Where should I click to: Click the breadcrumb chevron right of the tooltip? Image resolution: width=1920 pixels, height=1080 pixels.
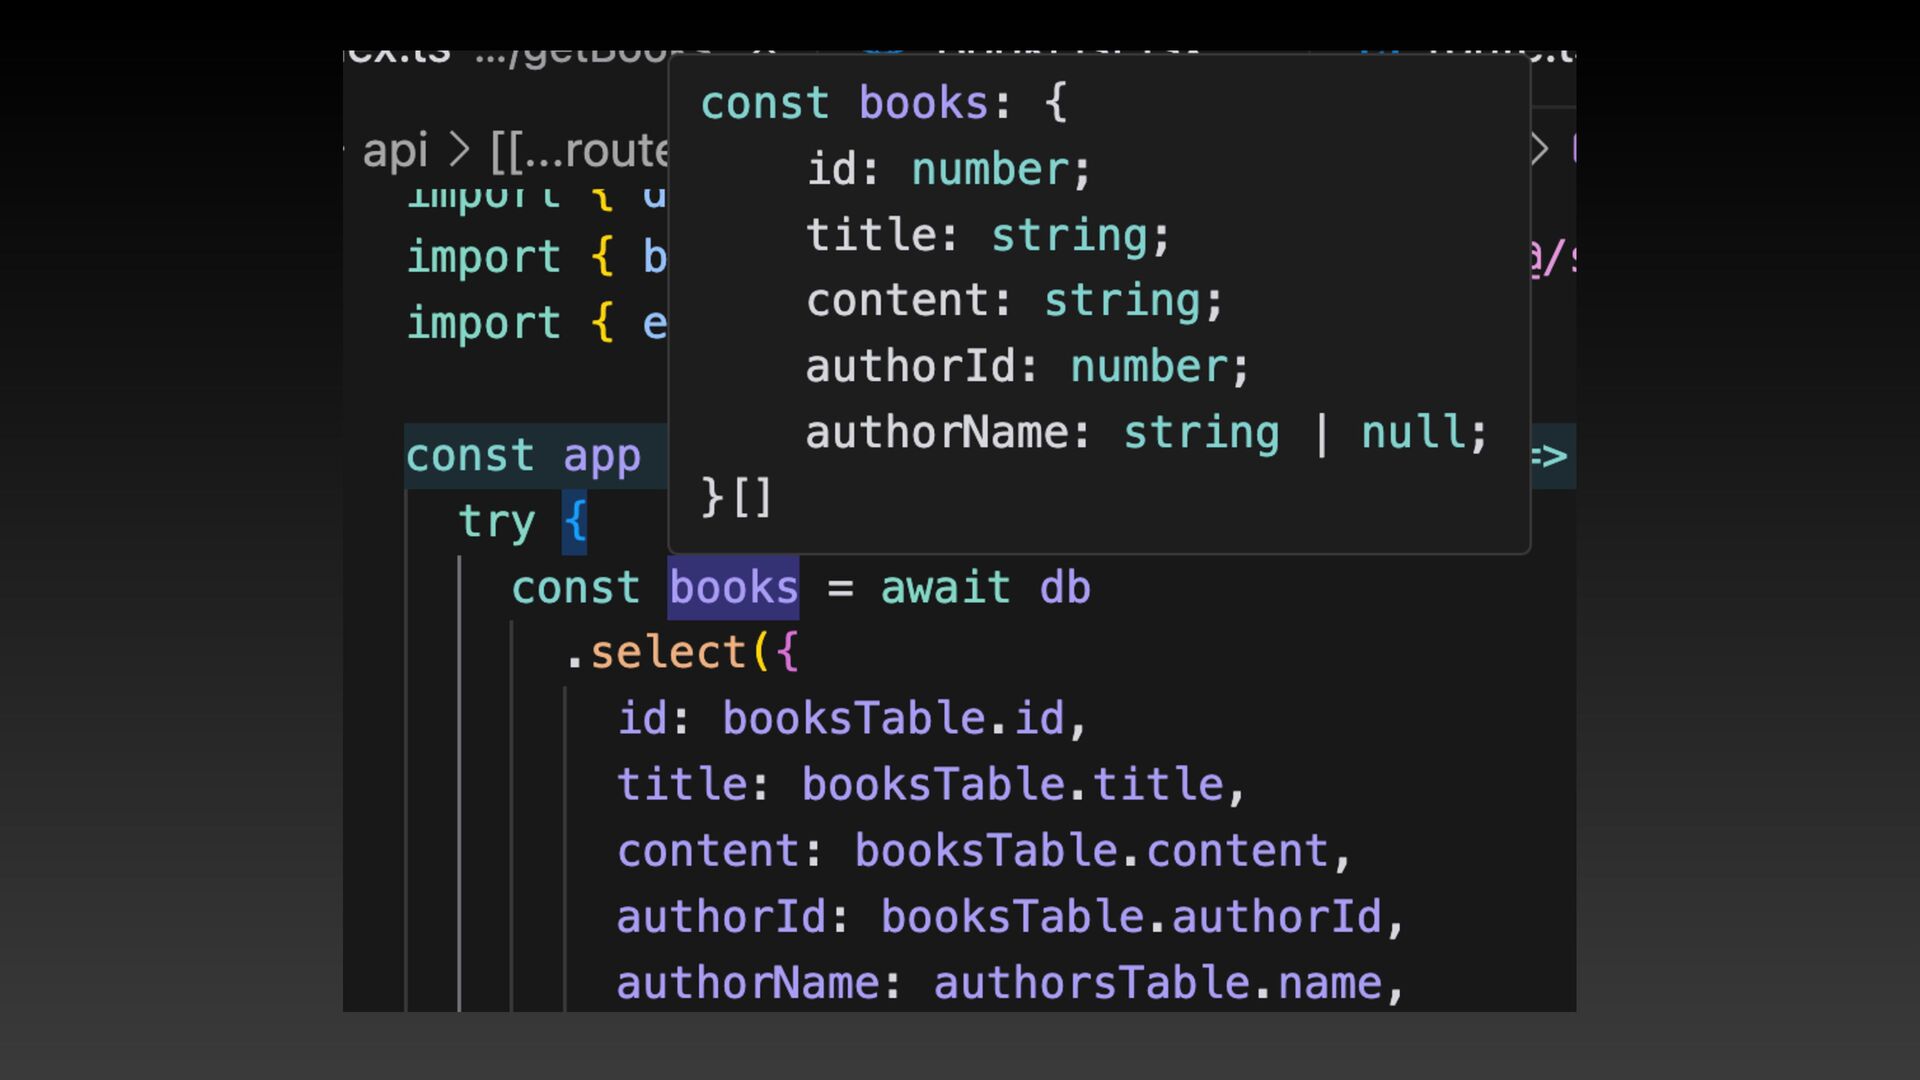coord(1540,150)
